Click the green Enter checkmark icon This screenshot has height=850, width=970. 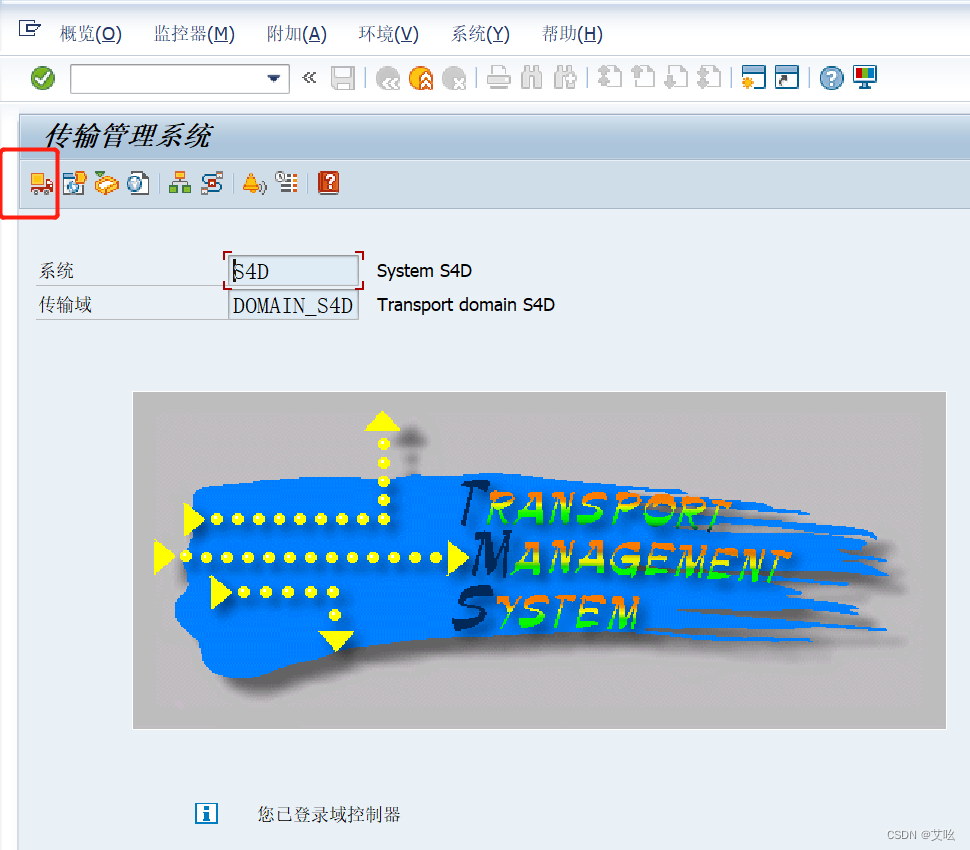click(x=43, y=78)
